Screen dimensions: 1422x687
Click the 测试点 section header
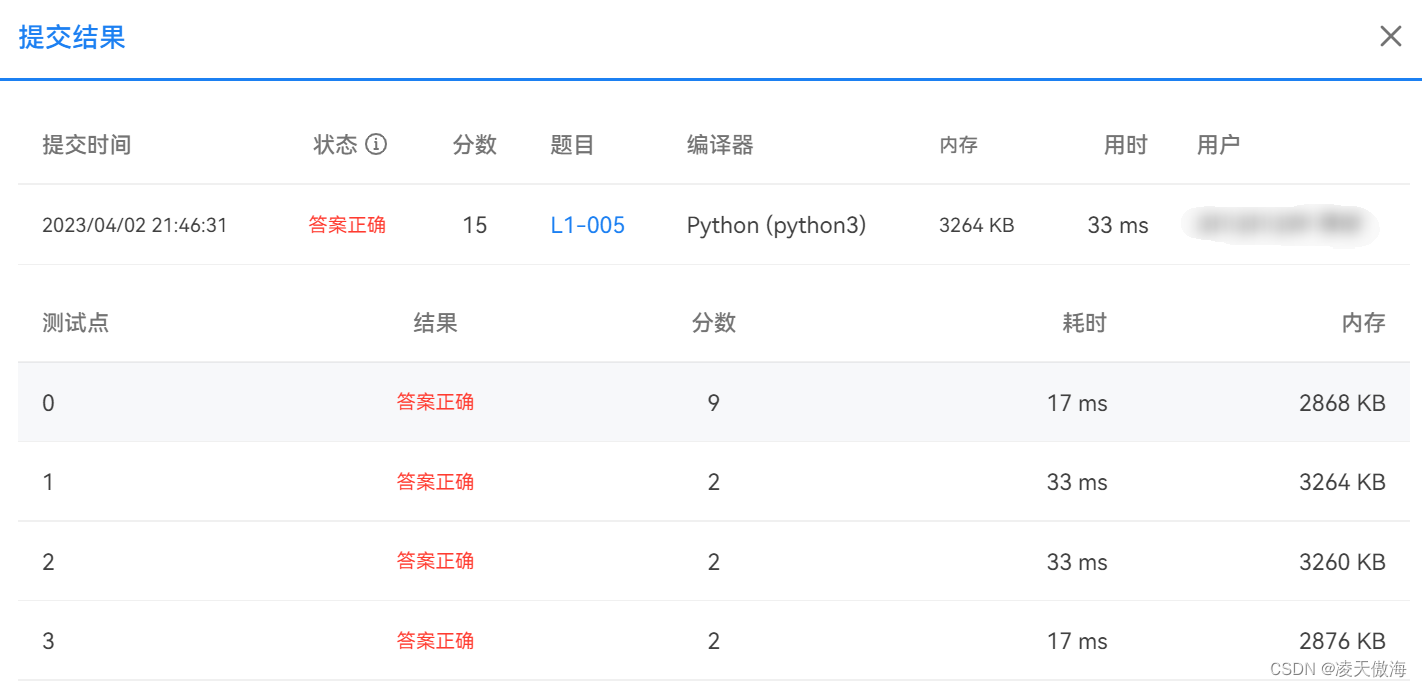[x=75, y=322]
